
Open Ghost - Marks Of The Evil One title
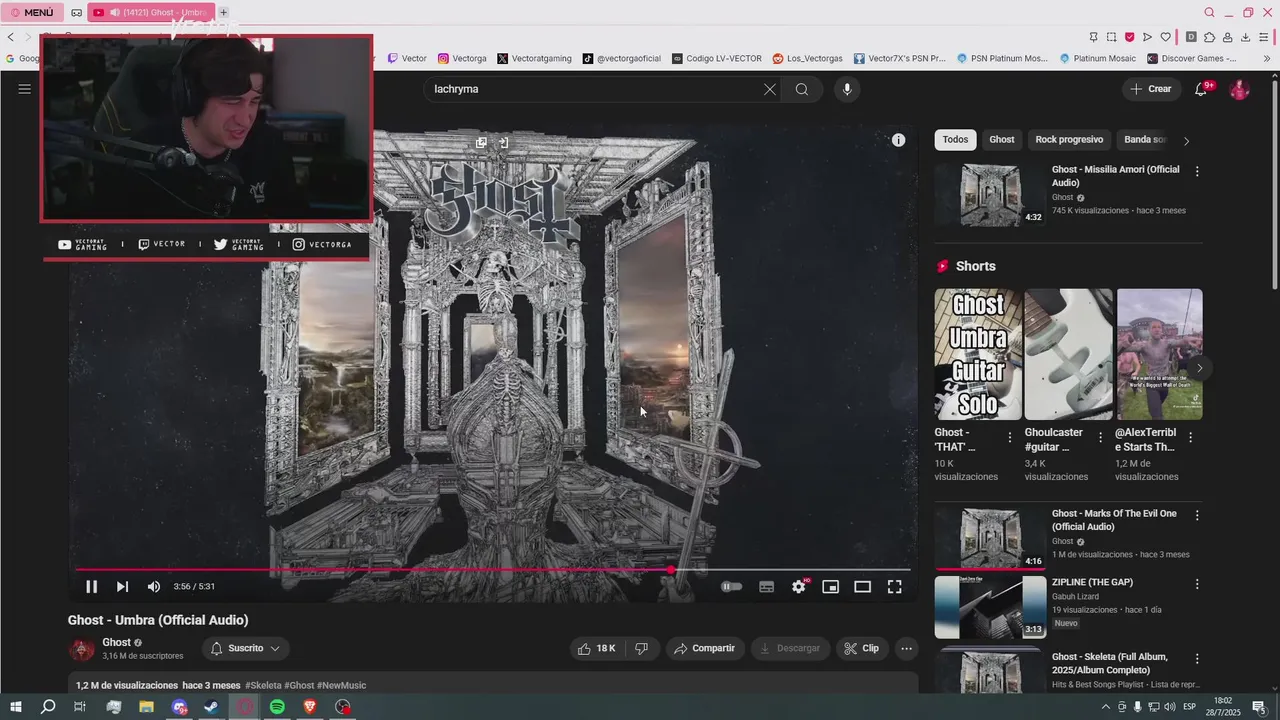(x=1114, y=520)
